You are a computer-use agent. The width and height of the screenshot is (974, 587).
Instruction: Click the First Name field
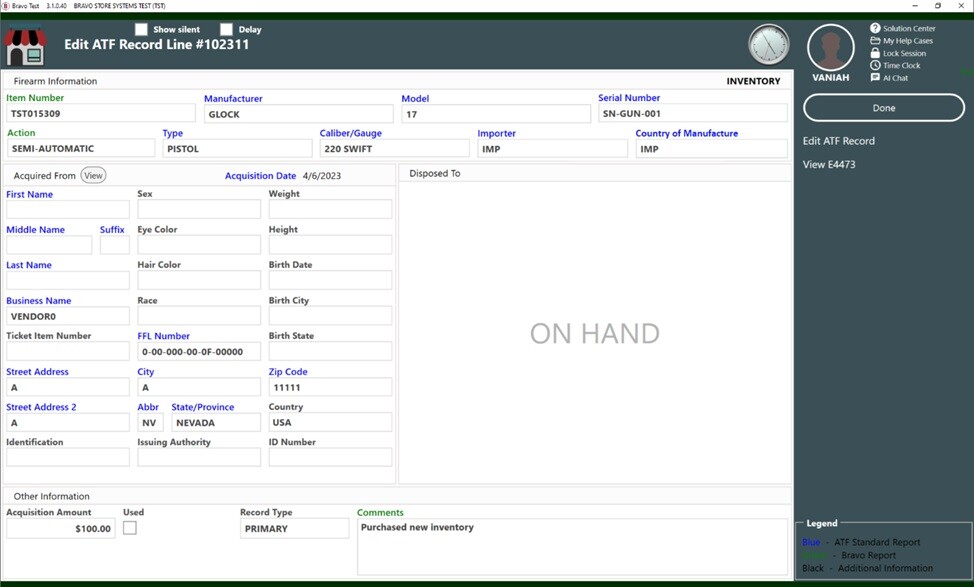(68, 209)
